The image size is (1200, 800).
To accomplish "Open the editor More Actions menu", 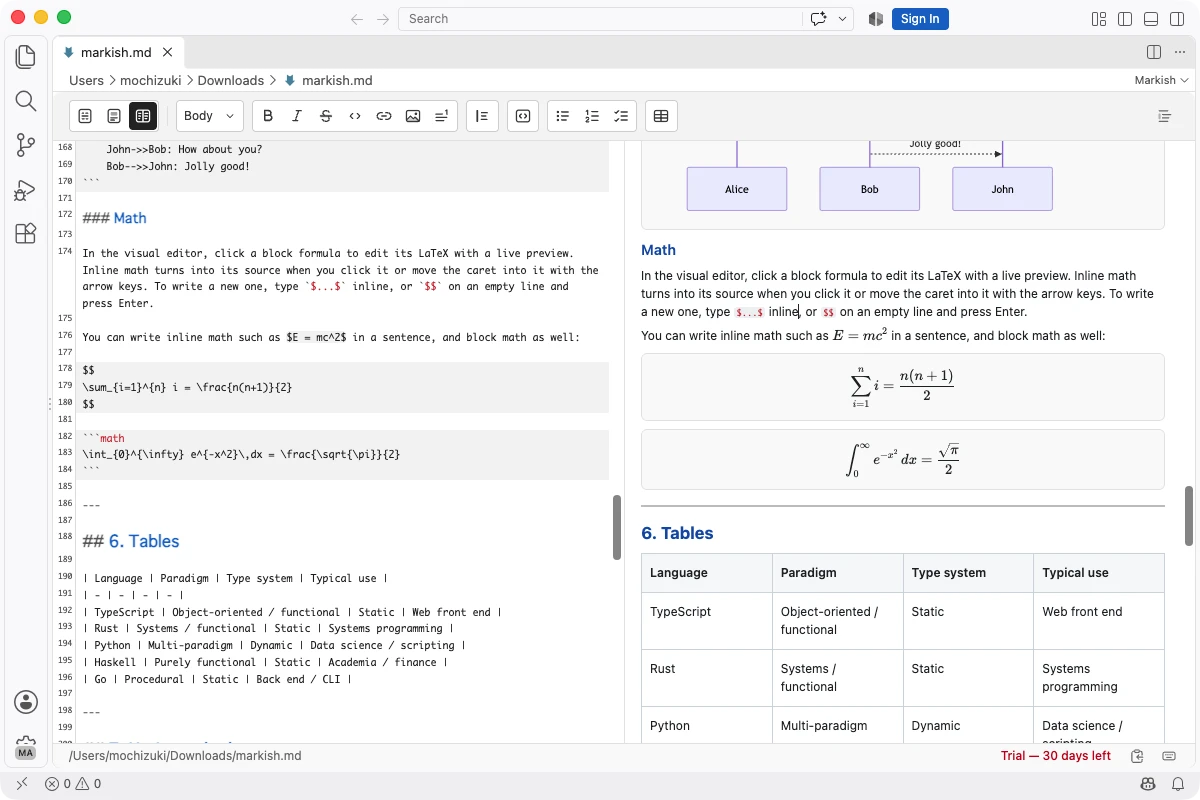I will point(1181,52).
